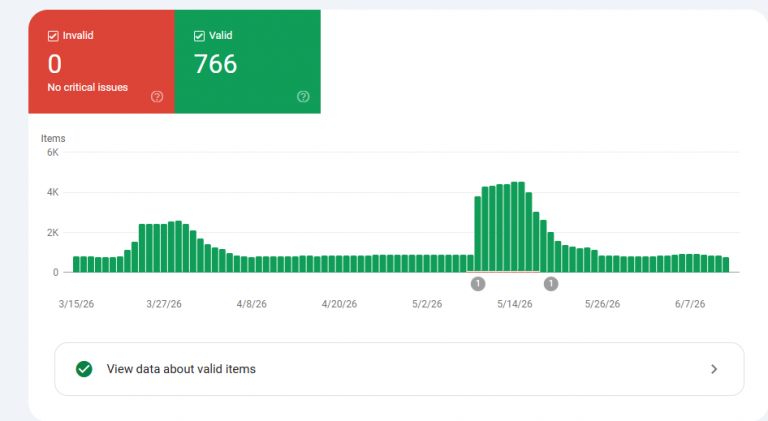Click the 6K gridline label
Screen dimensions: 768x421
point(53,152)
